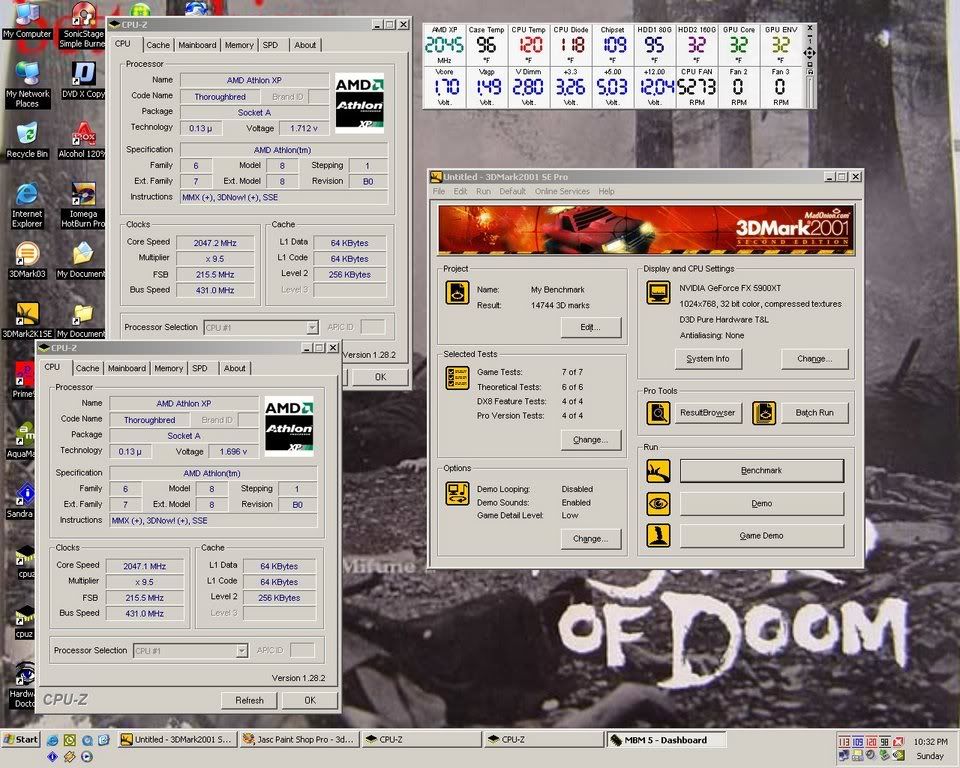
Task: Click System Info button in 3DMark
Action: coord(708,359)
